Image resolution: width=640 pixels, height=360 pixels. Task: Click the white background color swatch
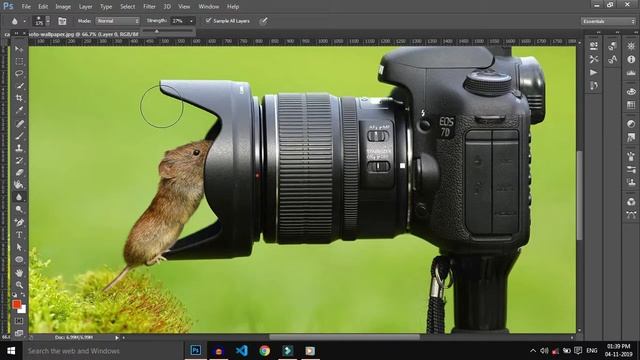click(x=23, y=310)
